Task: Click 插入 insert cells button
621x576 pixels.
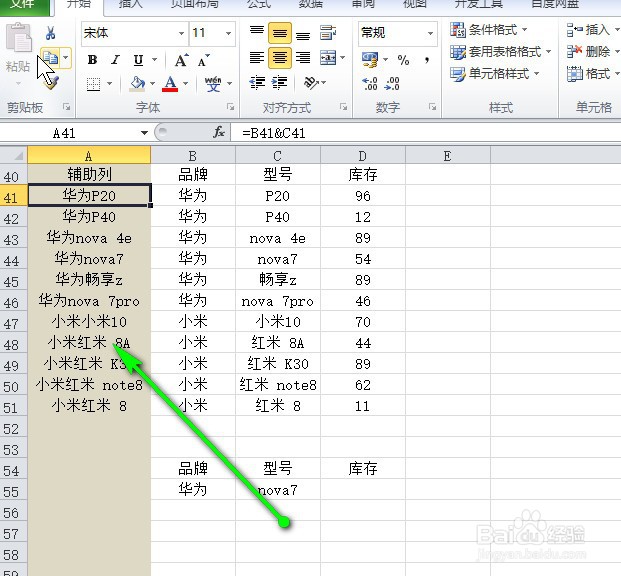Action: [x=592, y=30]
